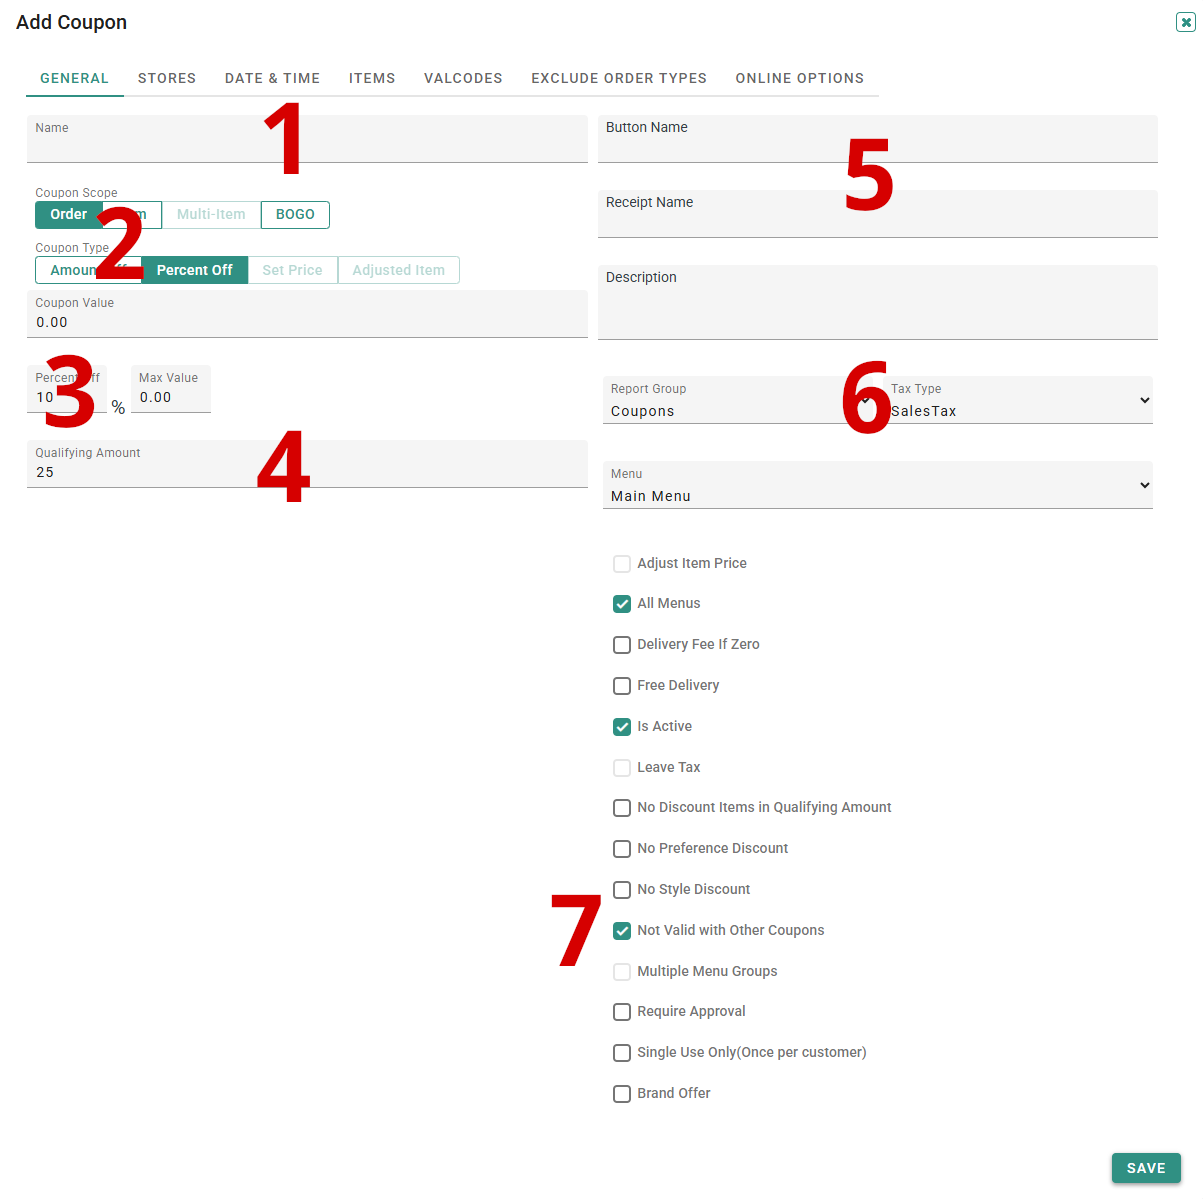1203x1200 pixels.
Task: Open the Menu dropdown
Action: 878,485
